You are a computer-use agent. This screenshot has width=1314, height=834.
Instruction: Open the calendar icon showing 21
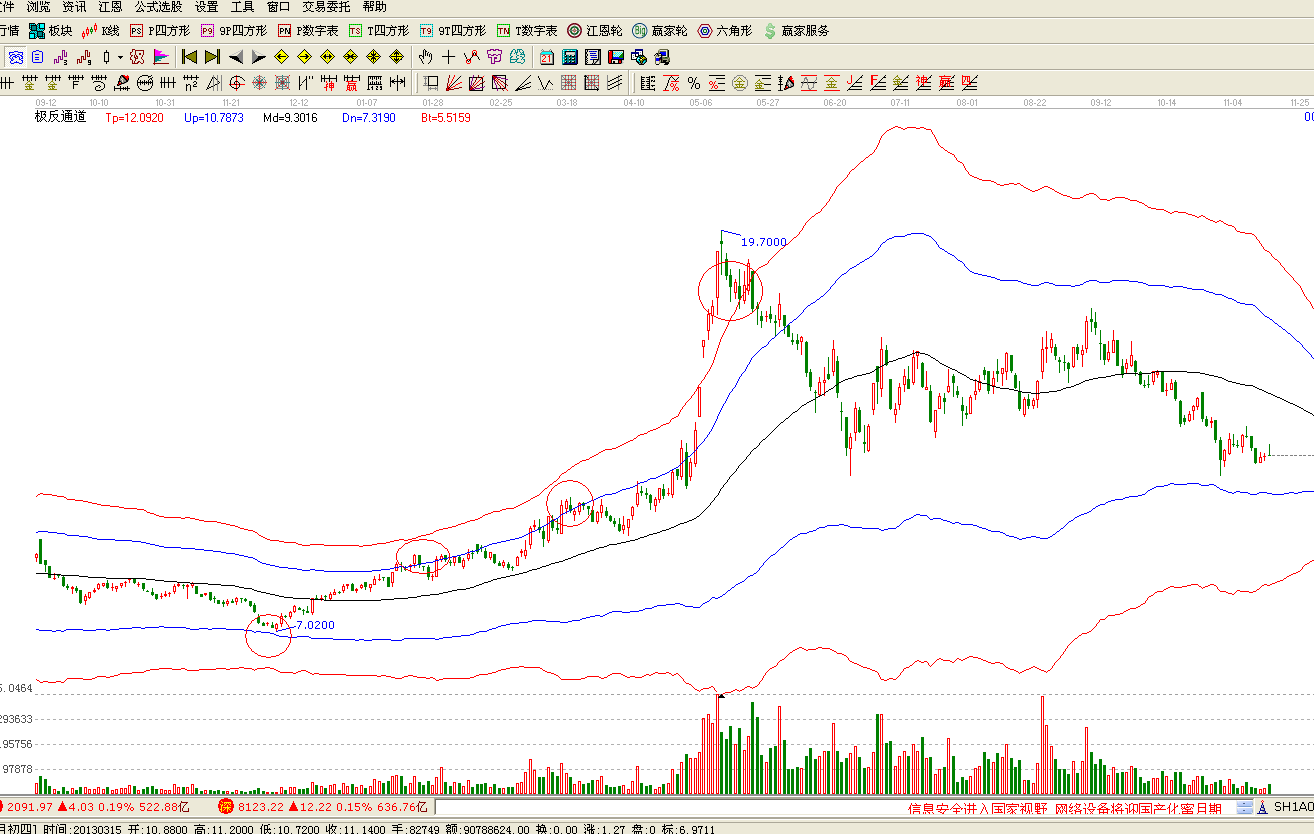click(x=547, y=57)
